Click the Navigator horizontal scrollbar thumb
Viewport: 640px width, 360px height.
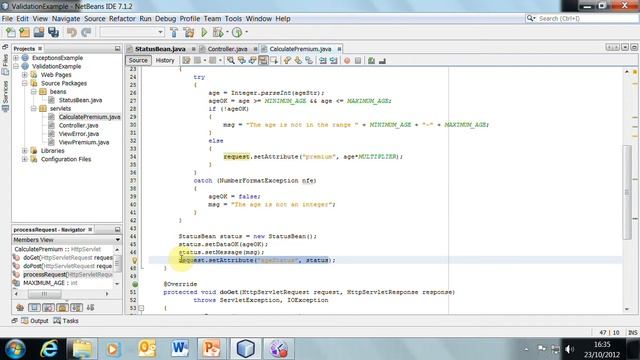pos(44,294)
